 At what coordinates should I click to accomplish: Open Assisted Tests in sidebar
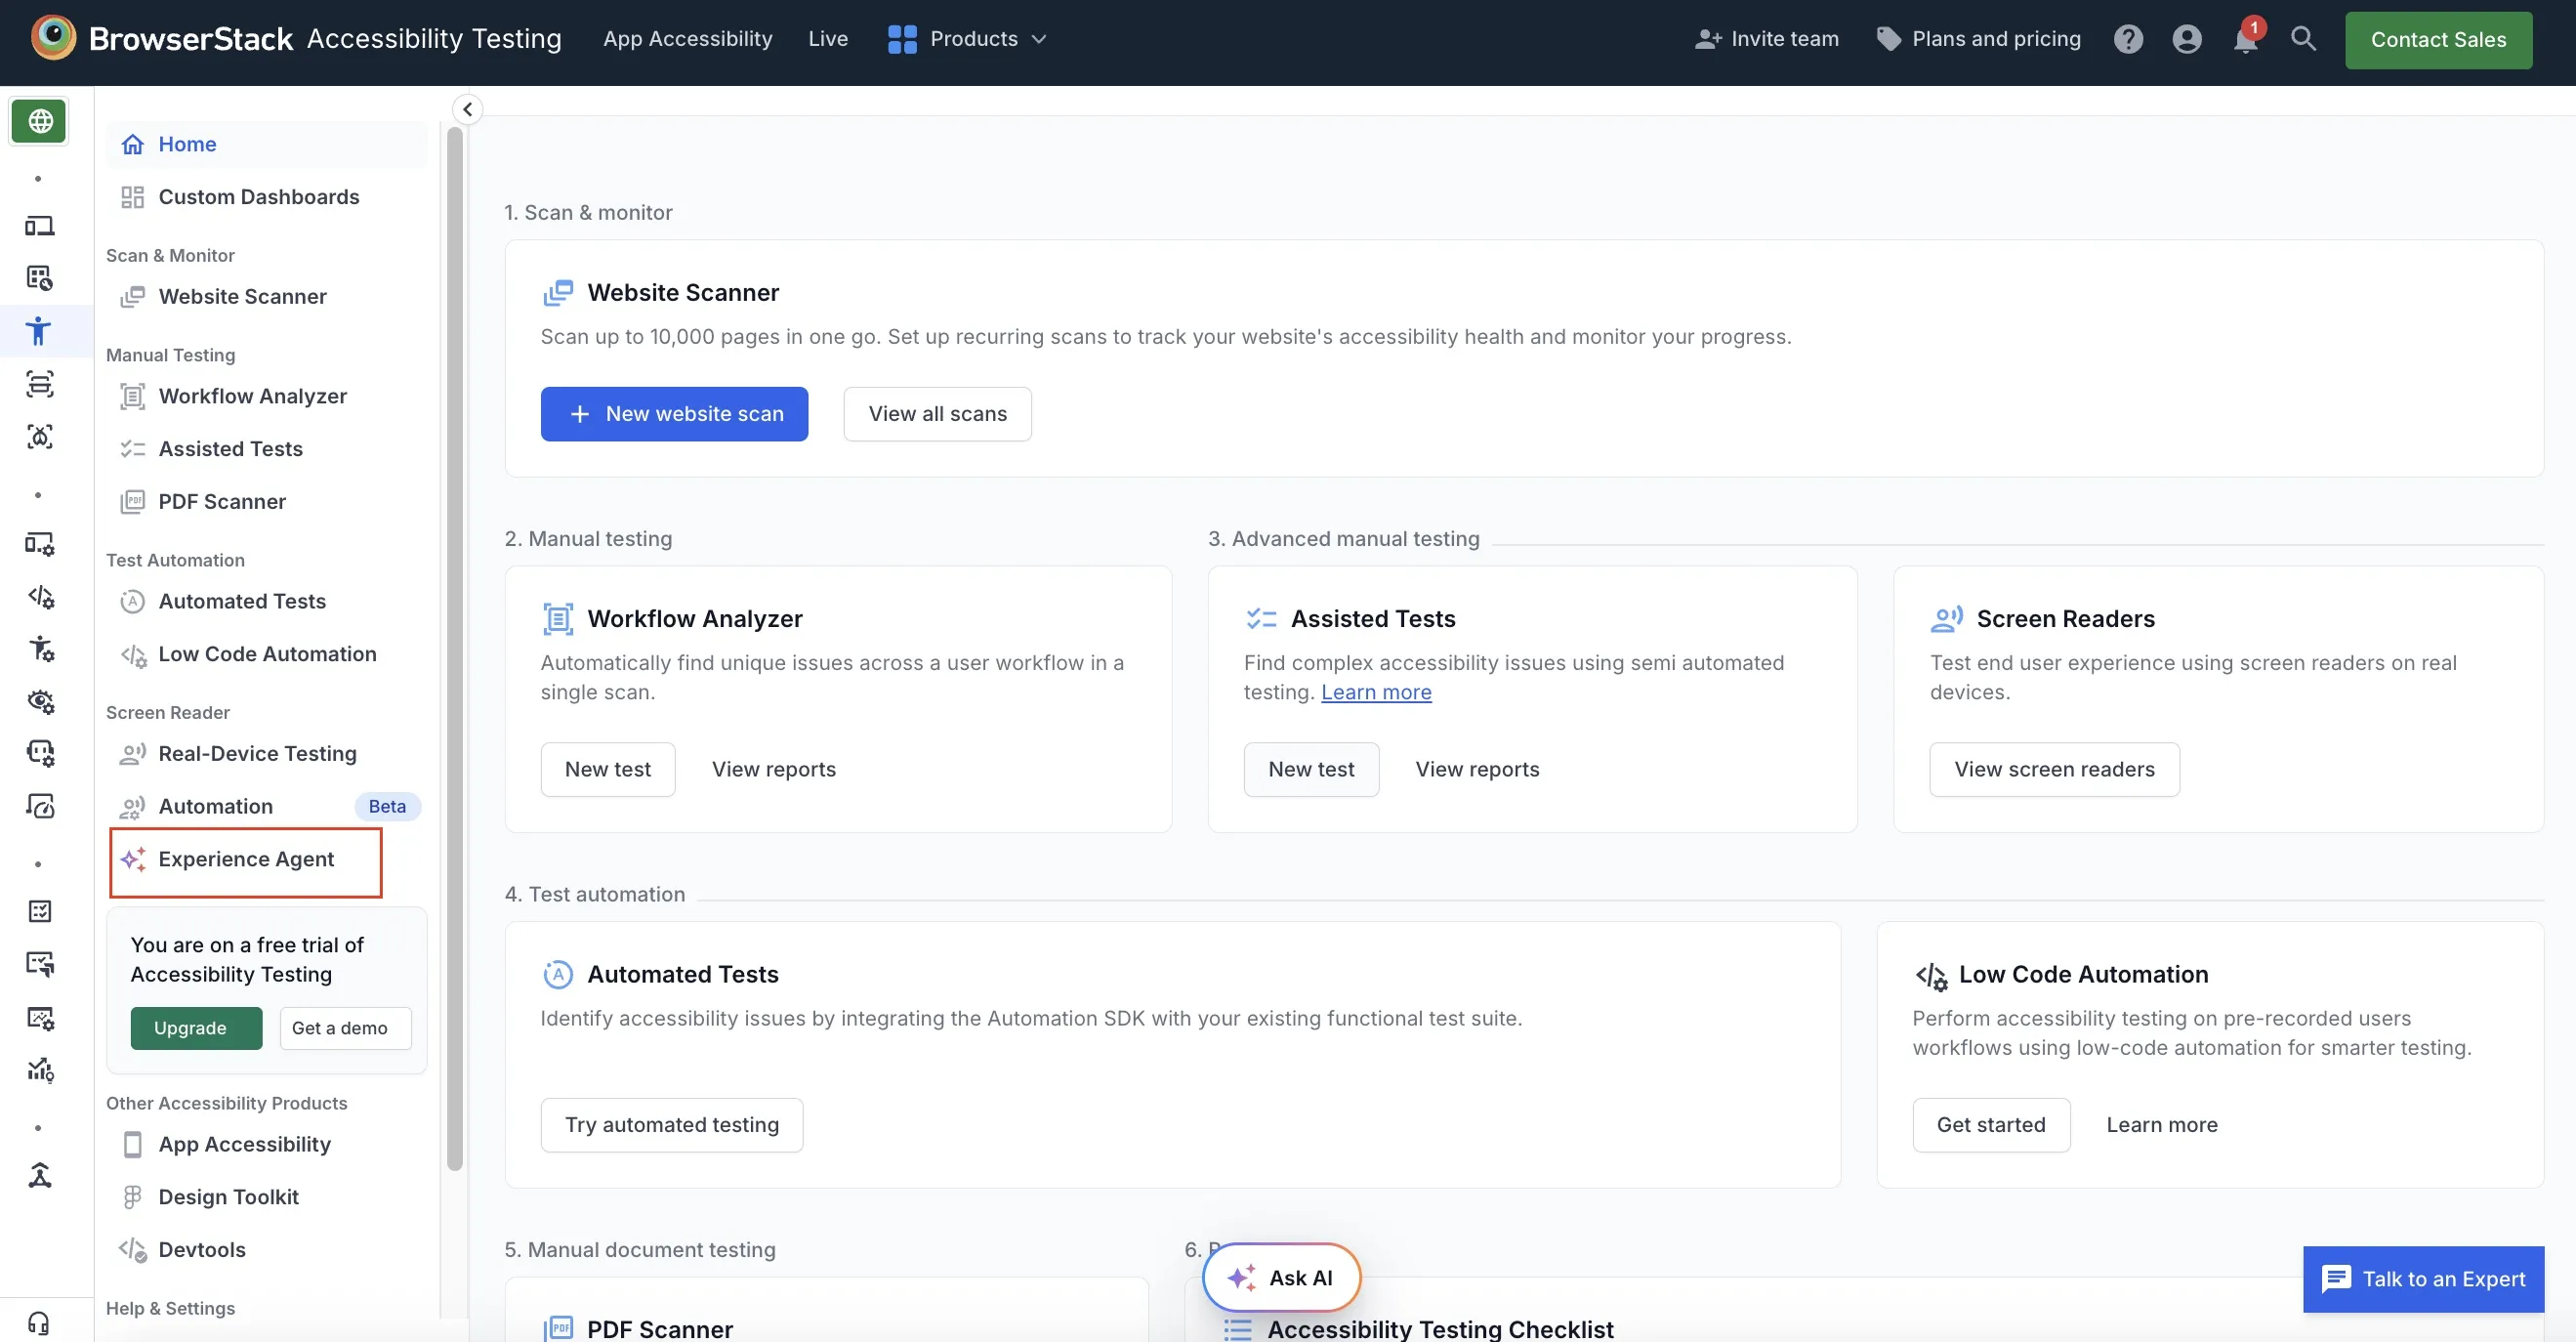(266, 449)
